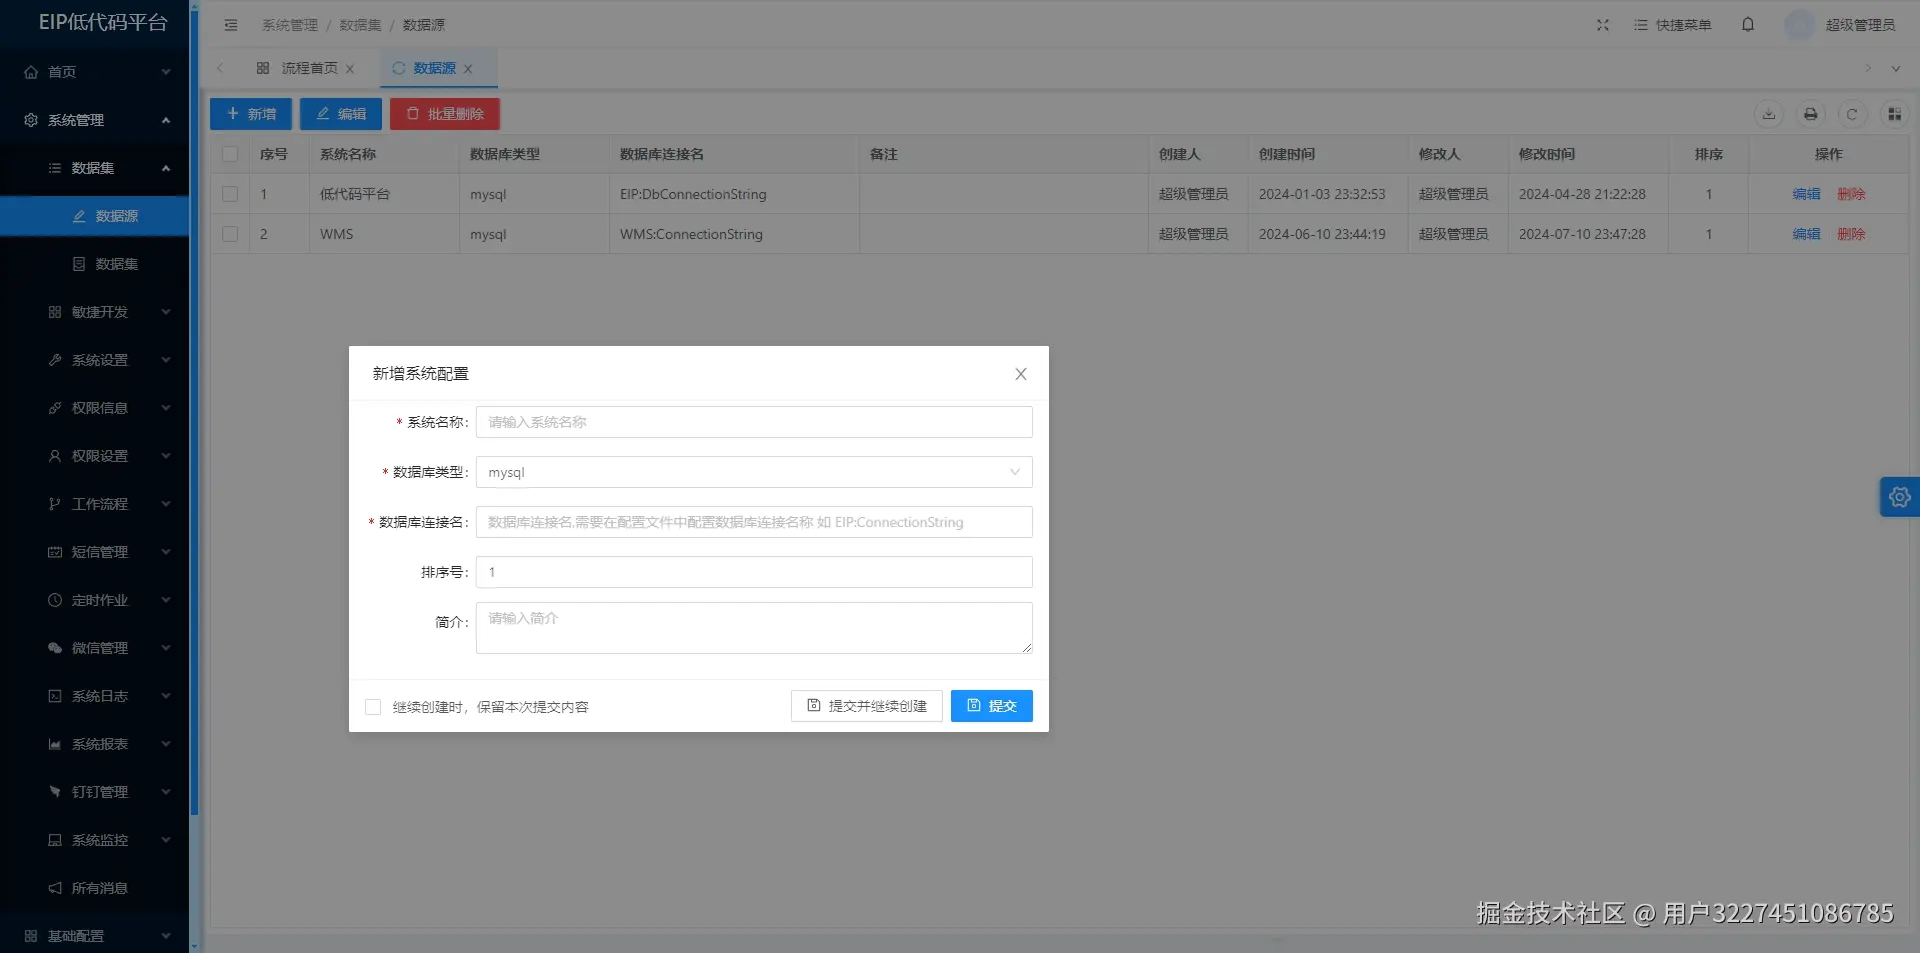Focus the 排序号 input field

[754, 572]
